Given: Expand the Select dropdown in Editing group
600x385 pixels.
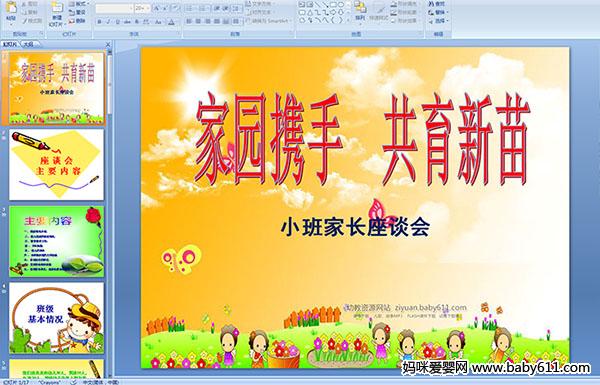Looking at the screenshot, I should 439,21.
